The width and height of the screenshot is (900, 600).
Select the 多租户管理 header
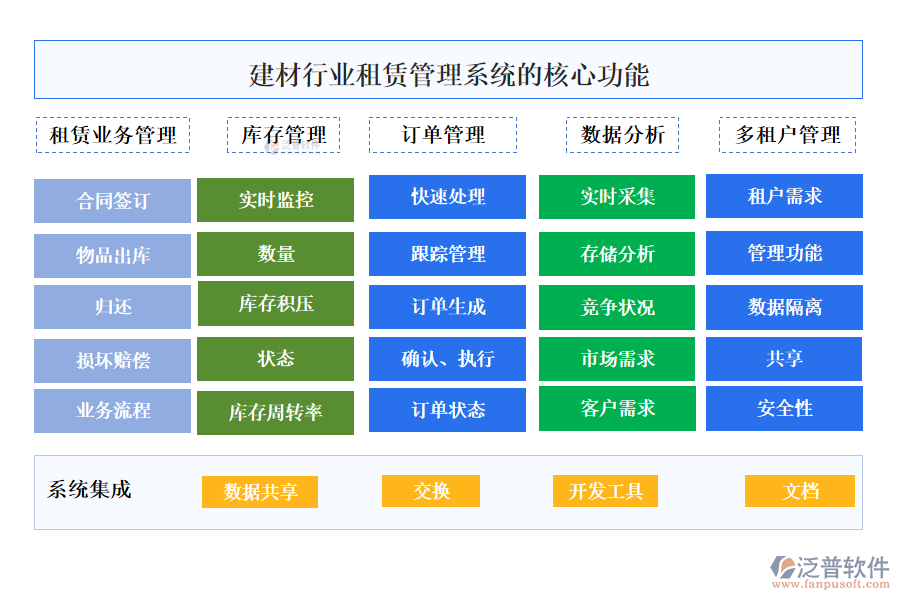(x=788, y=135)
